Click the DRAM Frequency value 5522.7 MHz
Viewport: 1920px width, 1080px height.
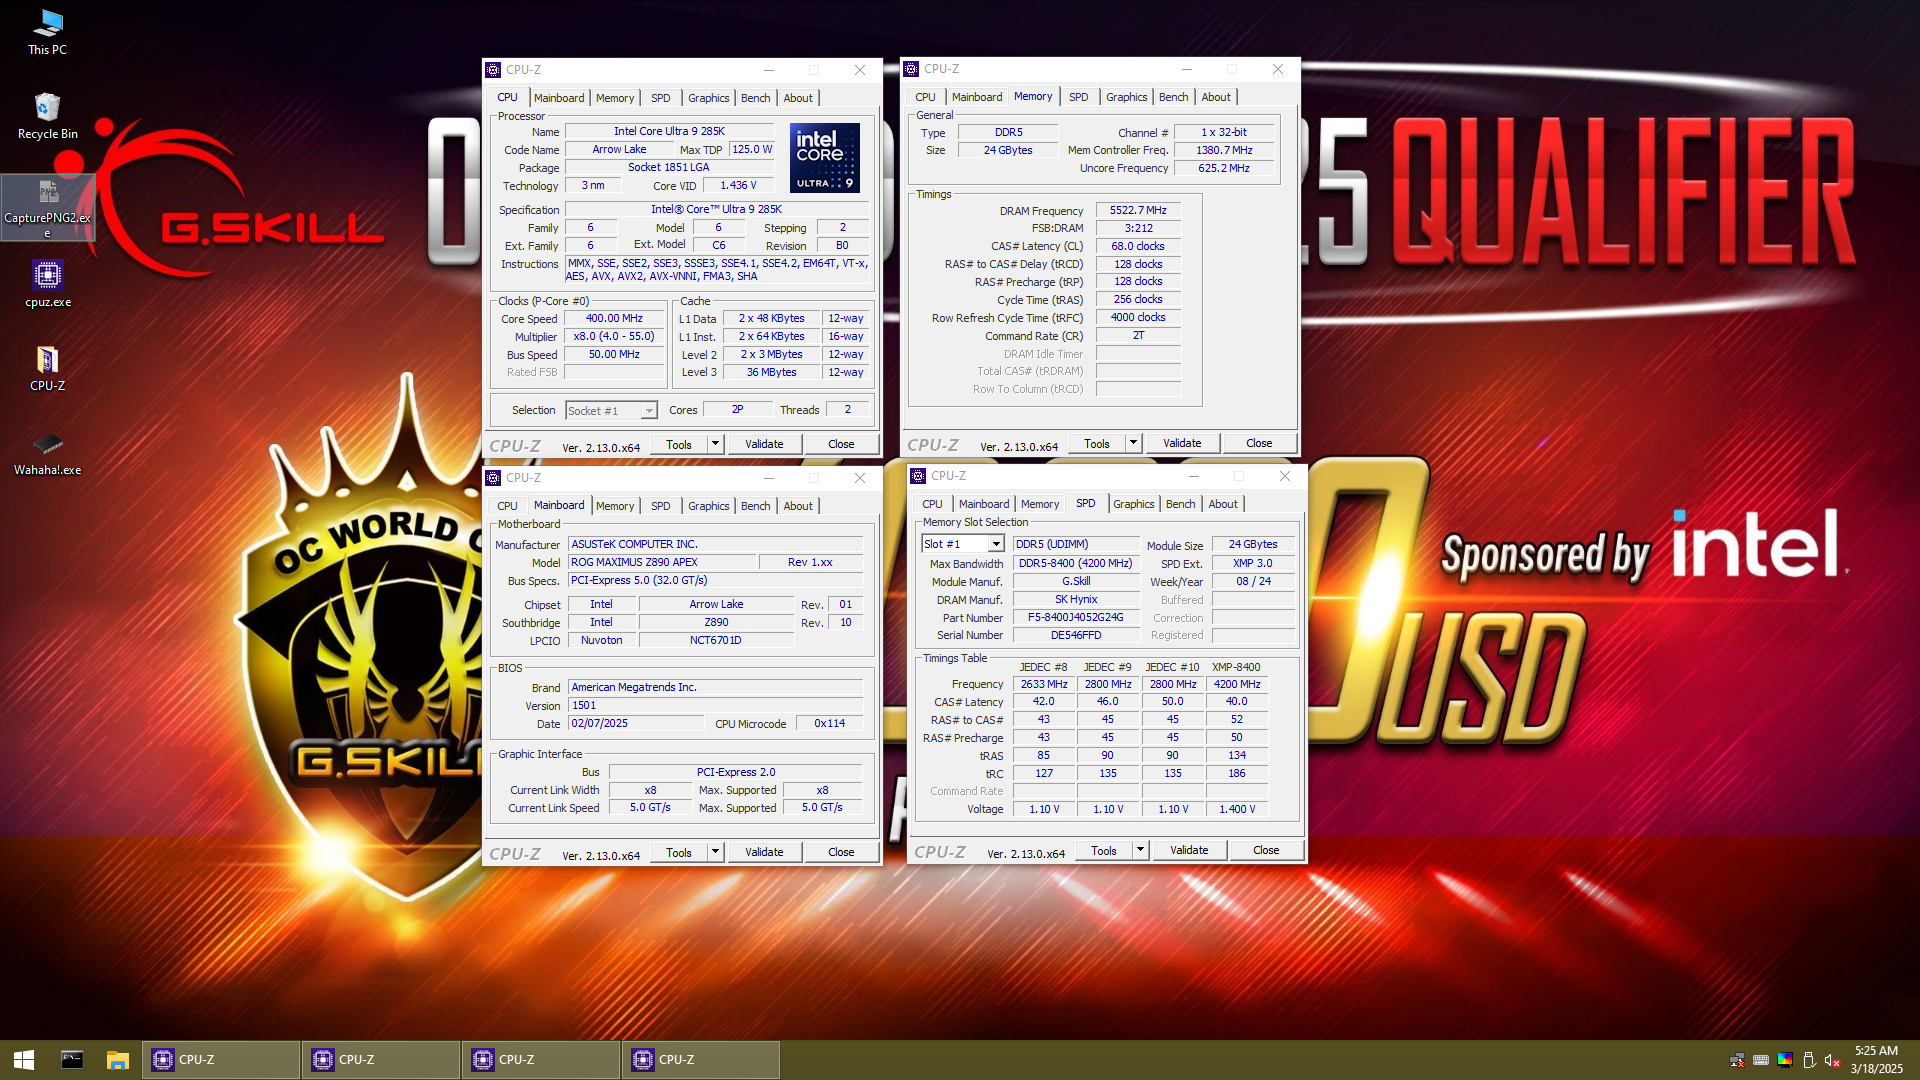pyautogui.click(x=1138, y=210)
